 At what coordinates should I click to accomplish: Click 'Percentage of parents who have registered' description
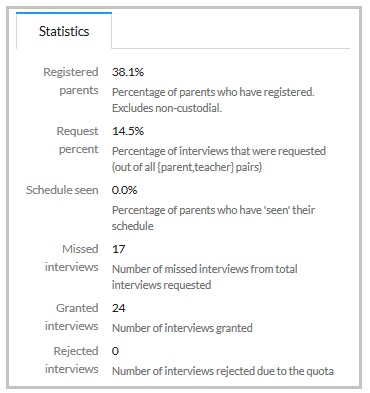coord(213,92)
